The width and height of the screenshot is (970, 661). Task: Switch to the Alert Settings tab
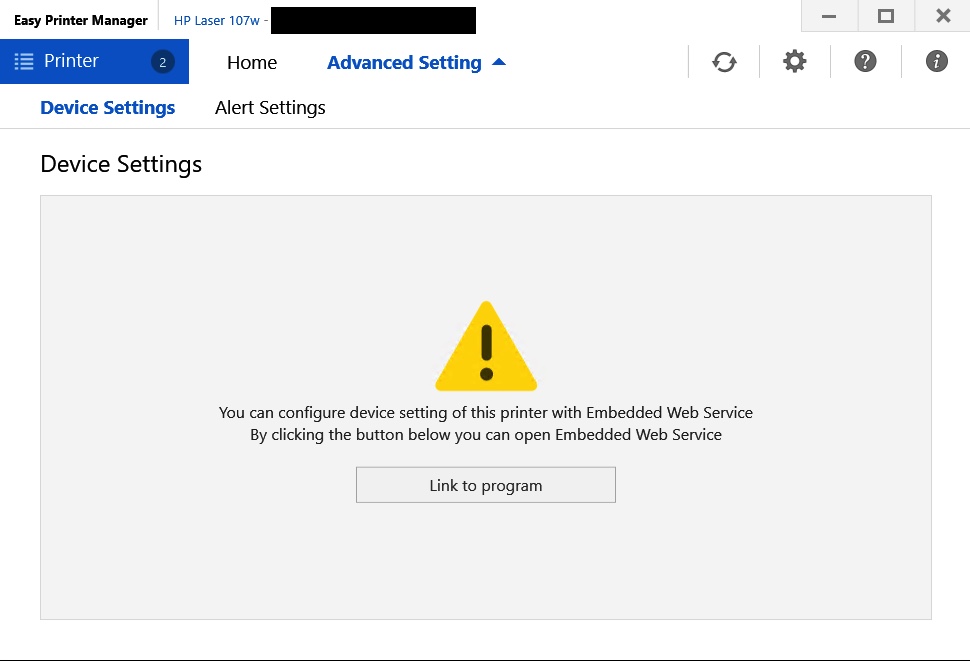pos(270,108)
